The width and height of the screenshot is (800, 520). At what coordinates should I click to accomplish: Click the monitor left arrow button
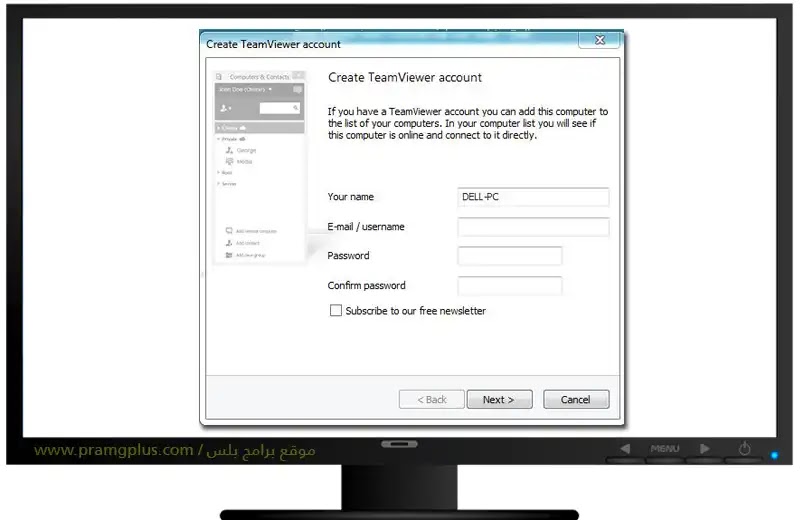coord(625,449)
